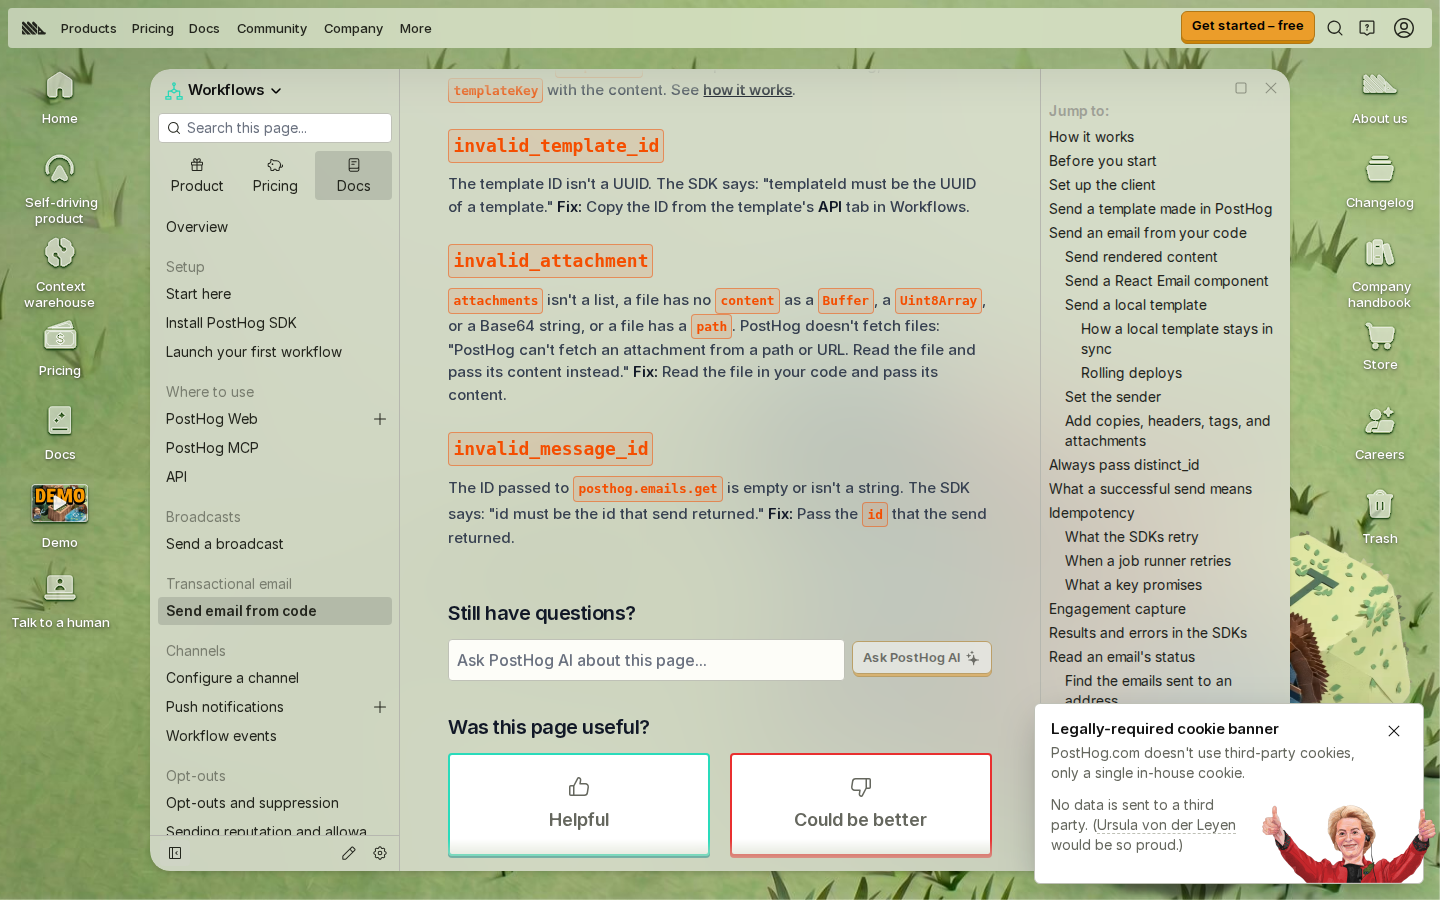Switch to the Pricing tab in sidebar
1440x900 pixels.
(275, 176)
